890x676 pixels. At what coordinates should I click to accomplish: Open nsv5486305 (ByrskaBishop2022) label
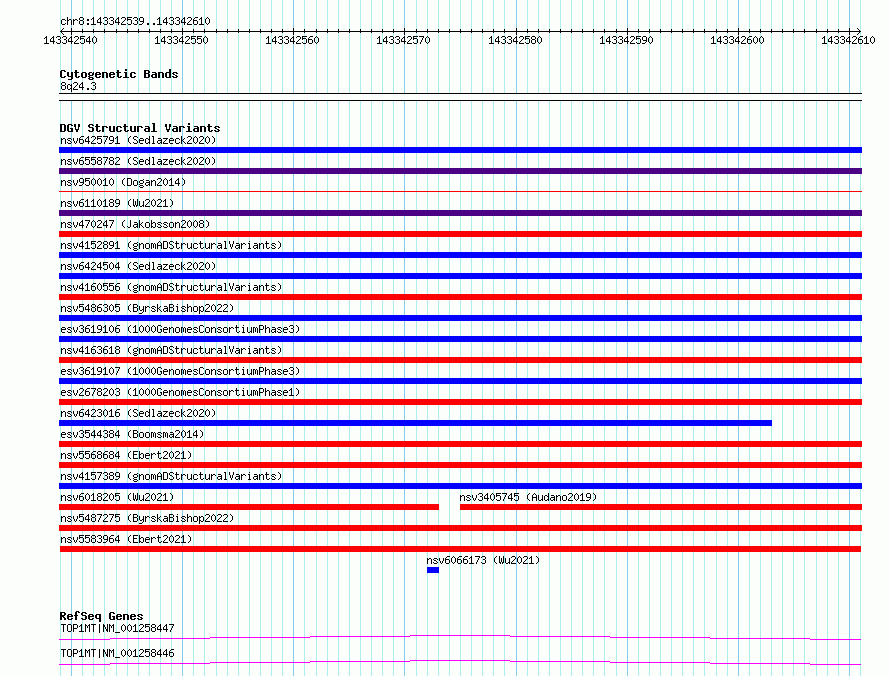147,308
